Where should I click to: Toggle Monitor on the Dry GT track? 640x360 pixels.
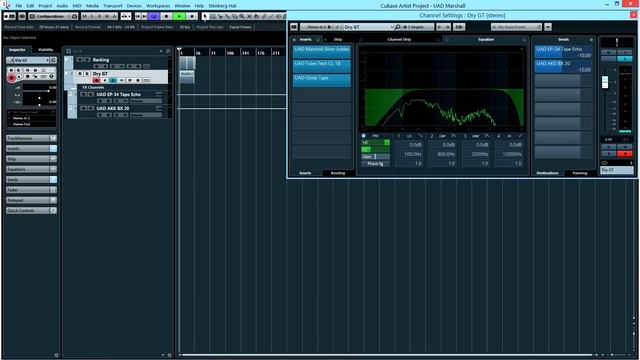[104, 80]
